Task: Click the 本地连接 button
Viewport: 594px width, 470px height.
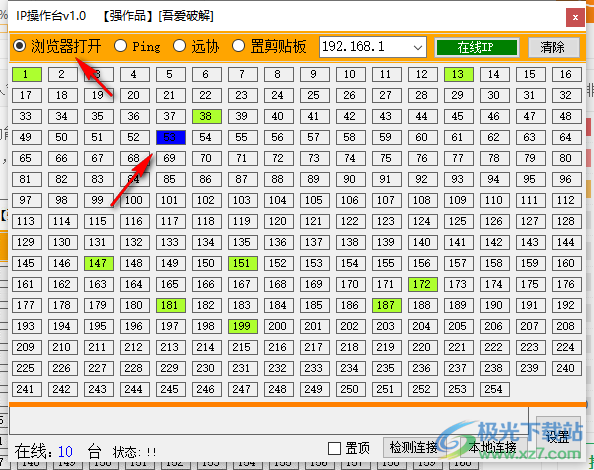Action: pyautogui.click(x=492, y=448)
